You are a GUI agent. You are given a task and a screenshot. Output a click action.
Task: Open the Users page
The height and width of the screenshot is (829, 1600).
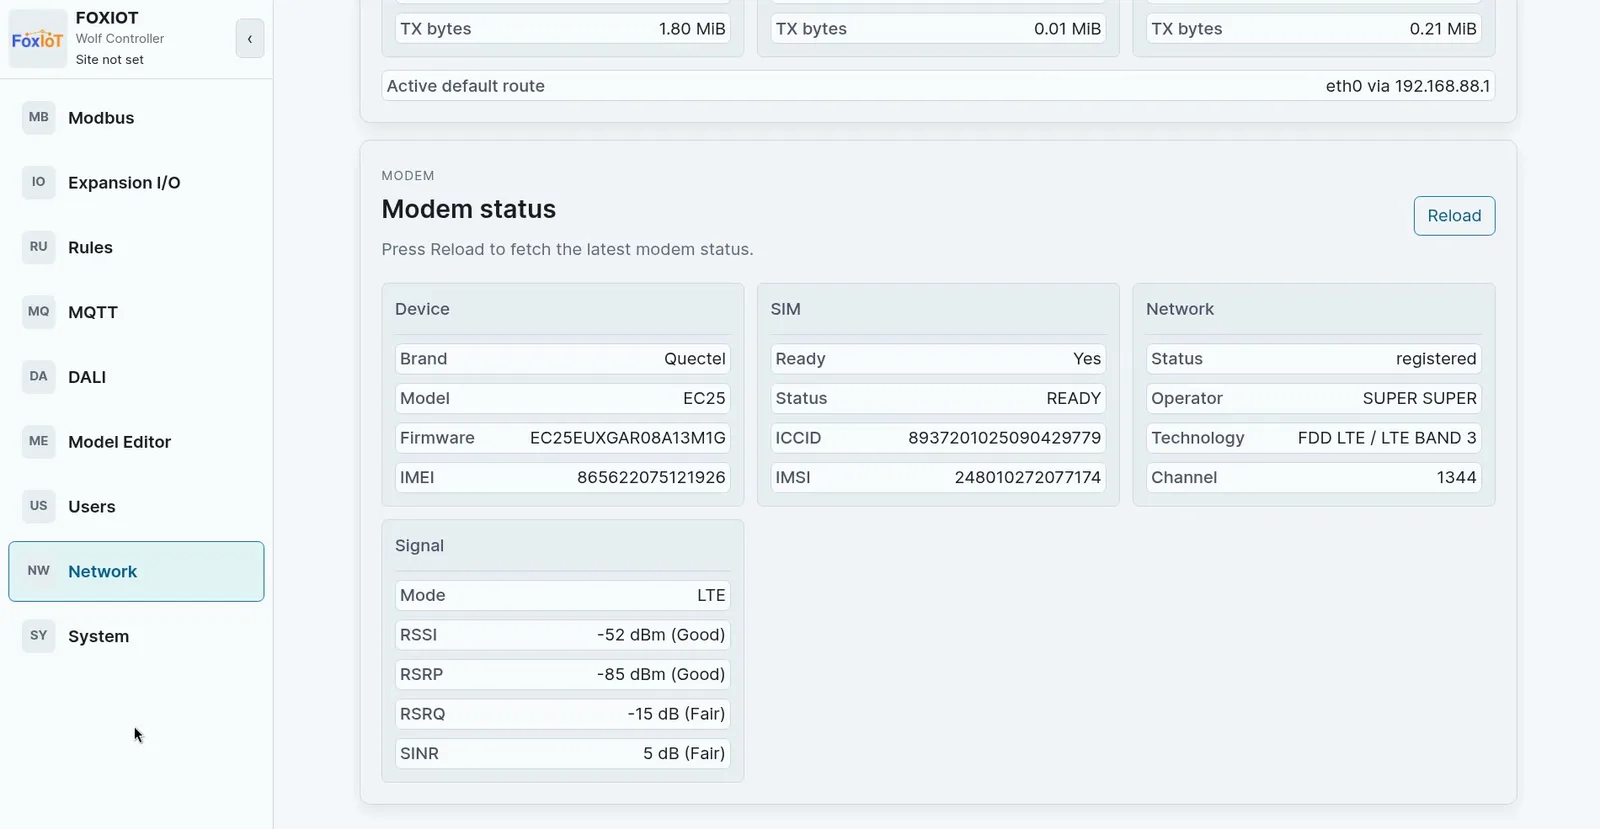(x=136, y=507)
